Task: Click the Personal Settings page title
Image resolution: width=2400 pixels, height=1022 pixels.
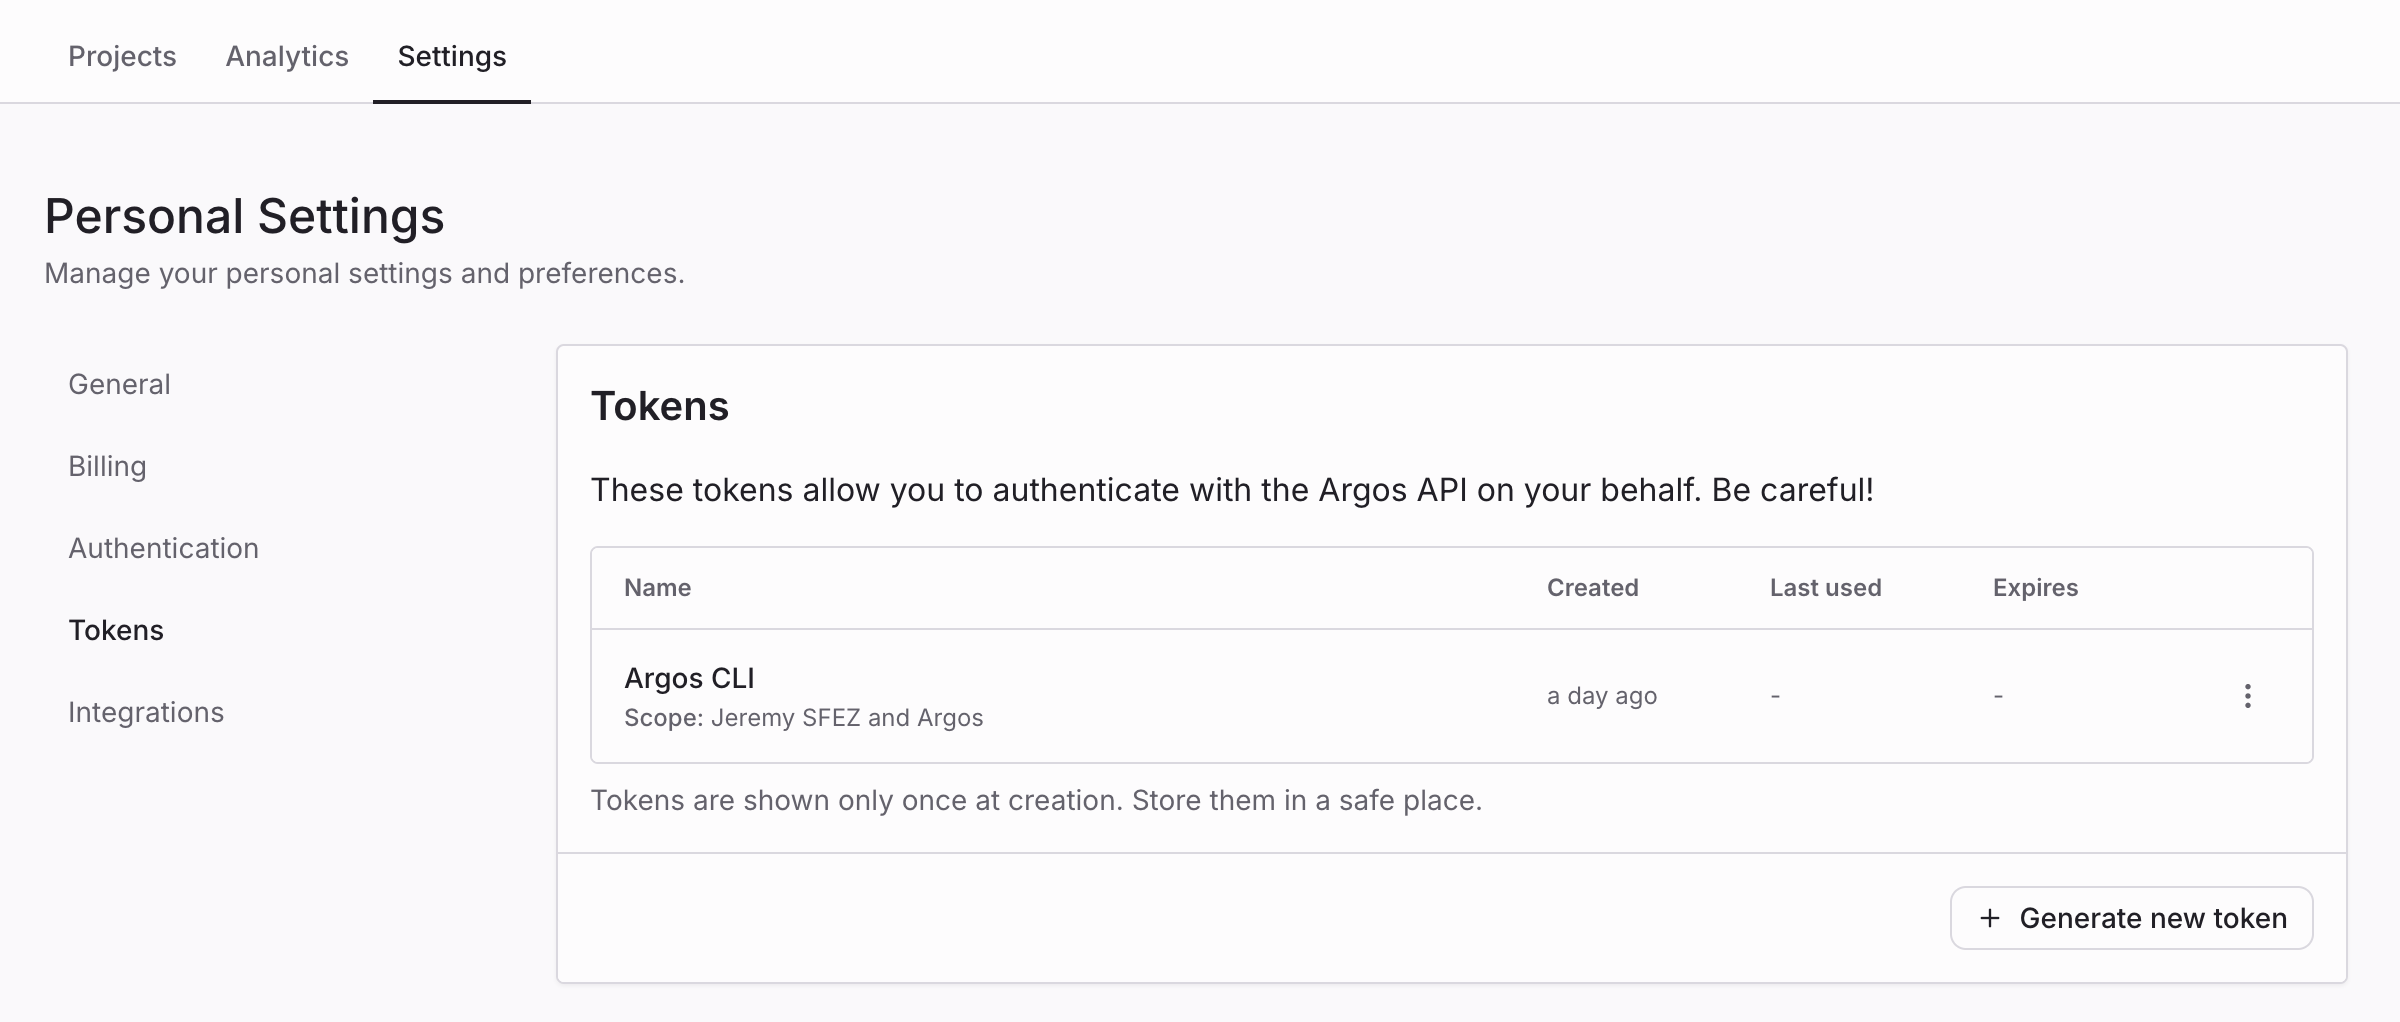Action: tap(244, 216)
